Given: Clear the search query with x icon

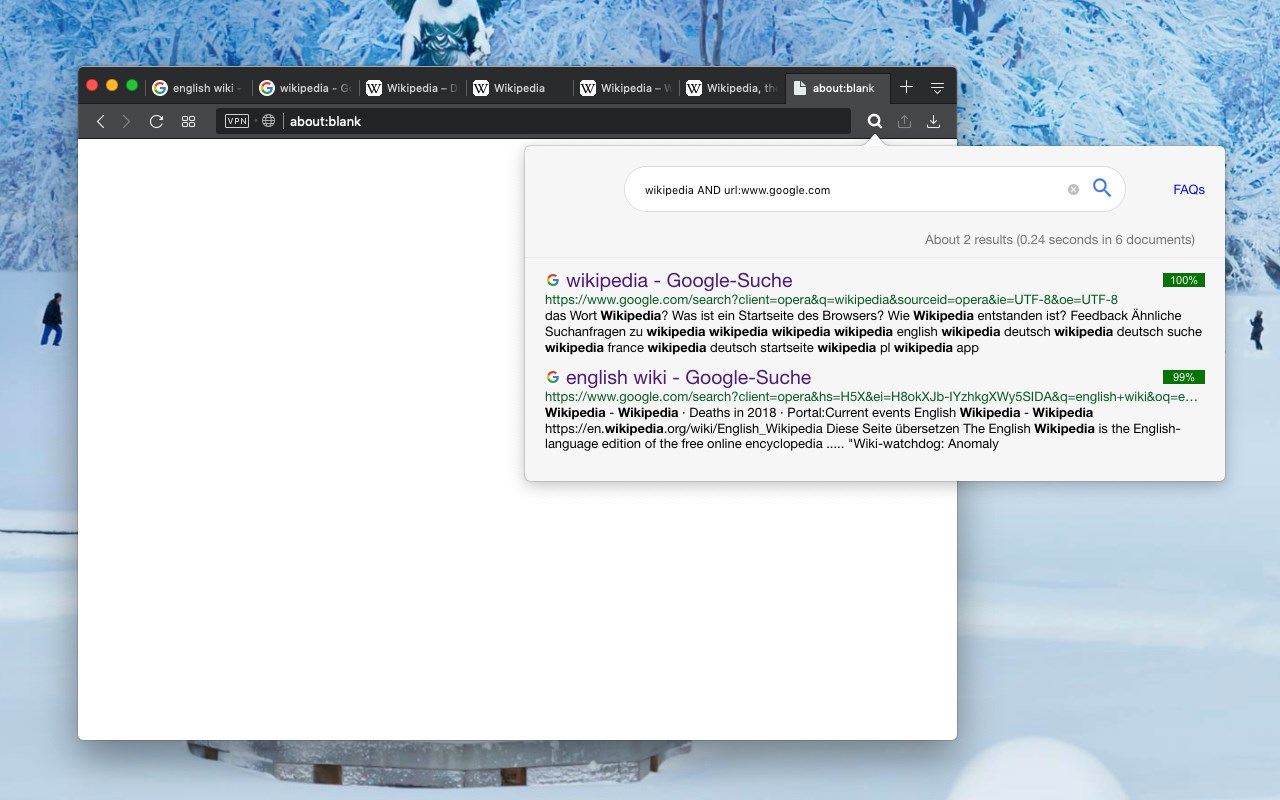Looking at the screenshot, I should pos(1073,189).
